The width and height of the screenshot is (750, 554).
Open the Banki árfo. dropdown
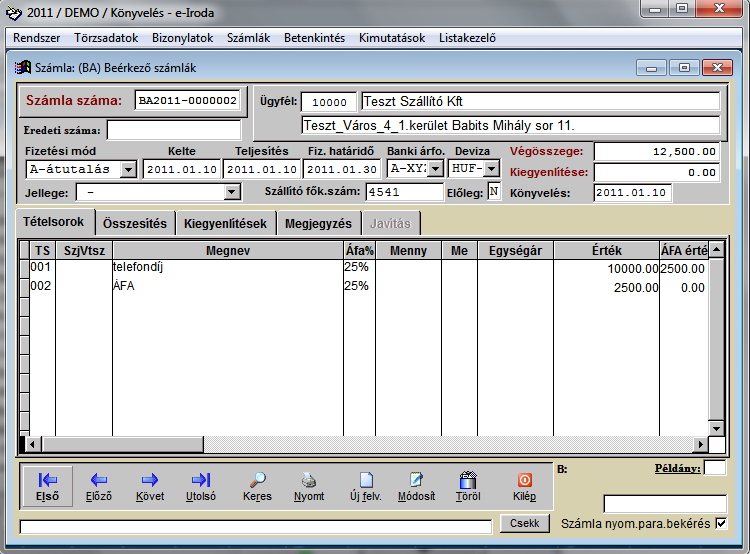pyautogui.click(x=435, y=170)
